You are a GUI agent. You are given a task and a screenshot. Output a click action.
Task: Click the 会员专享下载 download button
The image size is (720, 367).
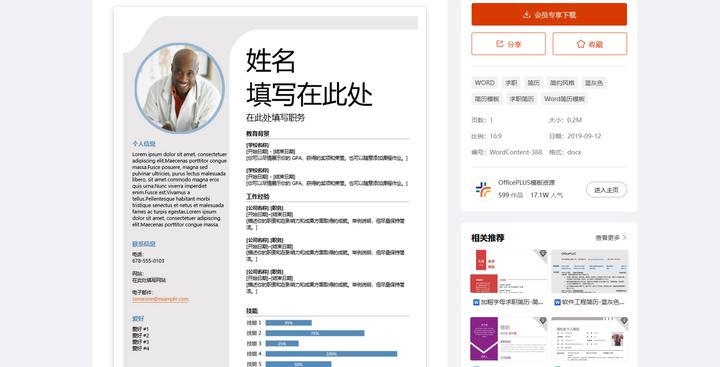549,15
